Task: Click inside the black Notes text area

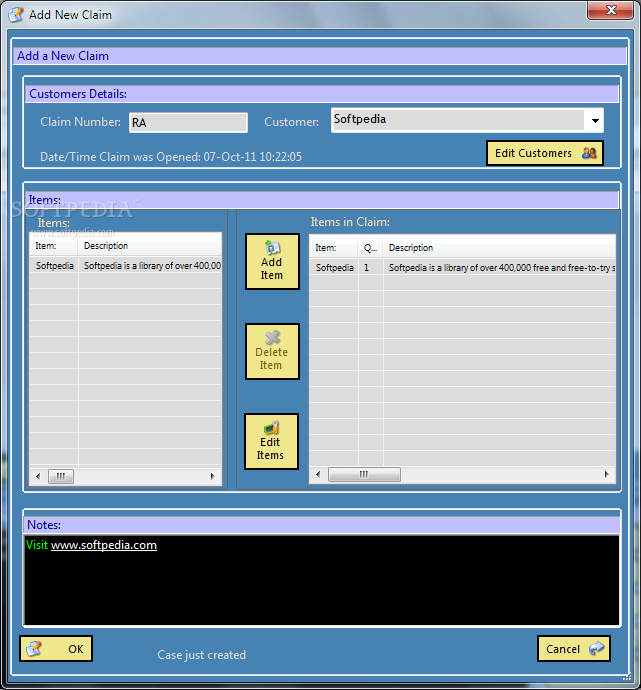Action: [322, 580]
